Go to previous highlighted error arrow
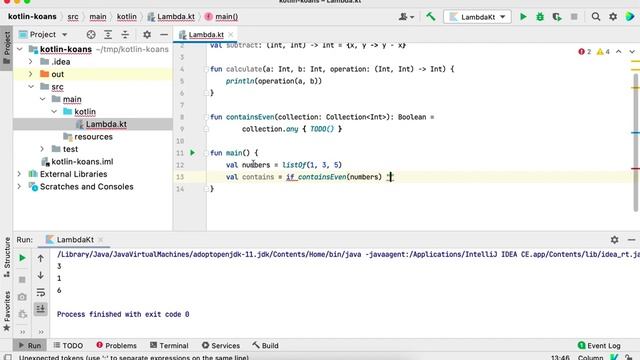 (619, 52)
